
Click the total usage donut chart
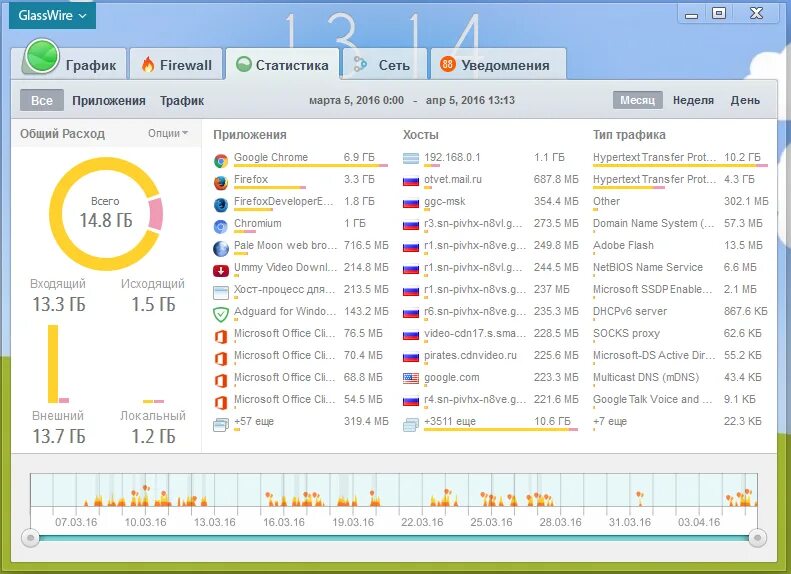click(x=106, y=214)
